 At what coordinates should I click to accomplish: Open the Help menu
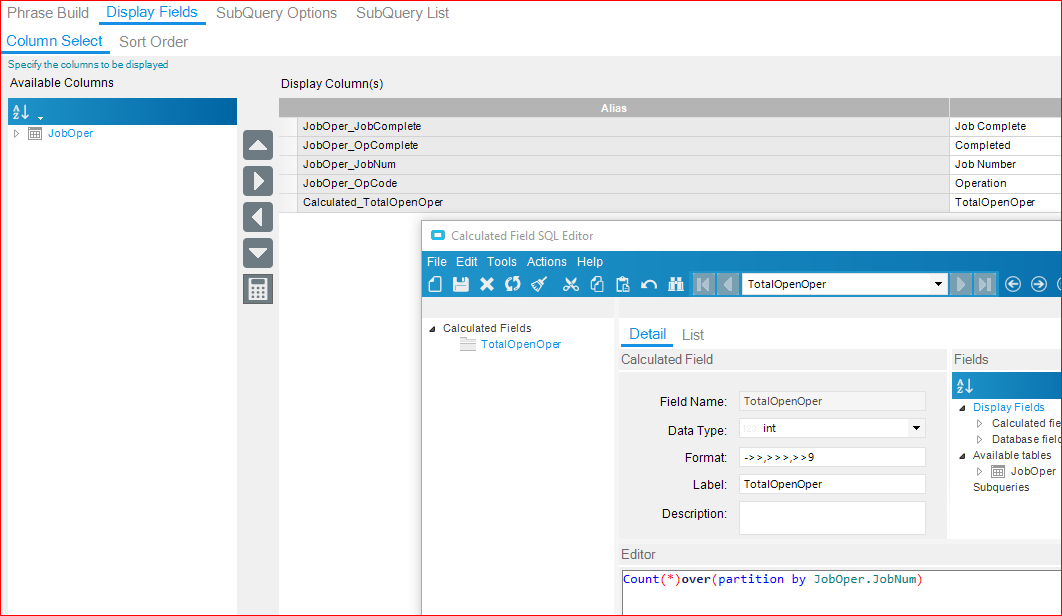590,262
